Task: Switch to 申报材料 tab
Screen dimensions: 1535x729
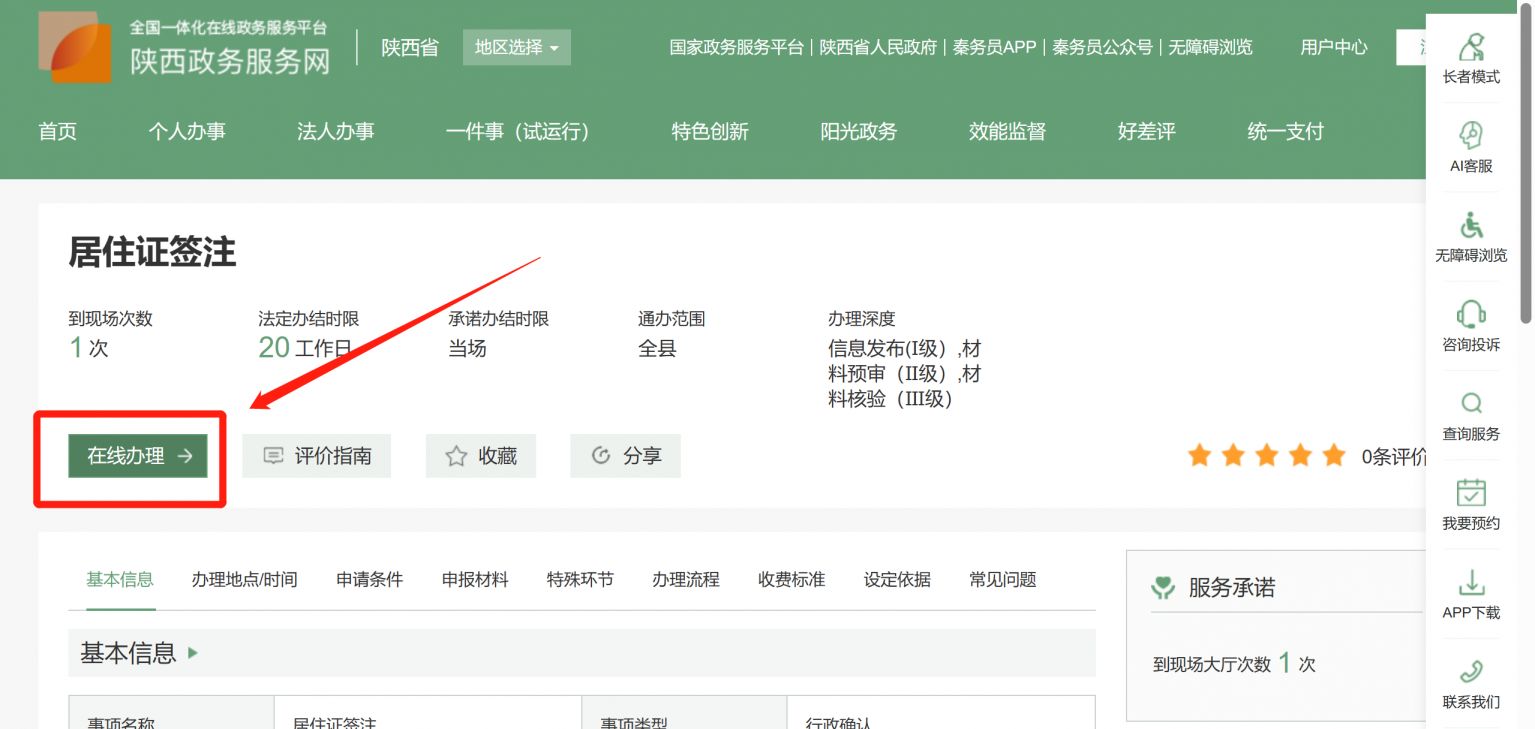Action: click(x=475, y=579)
